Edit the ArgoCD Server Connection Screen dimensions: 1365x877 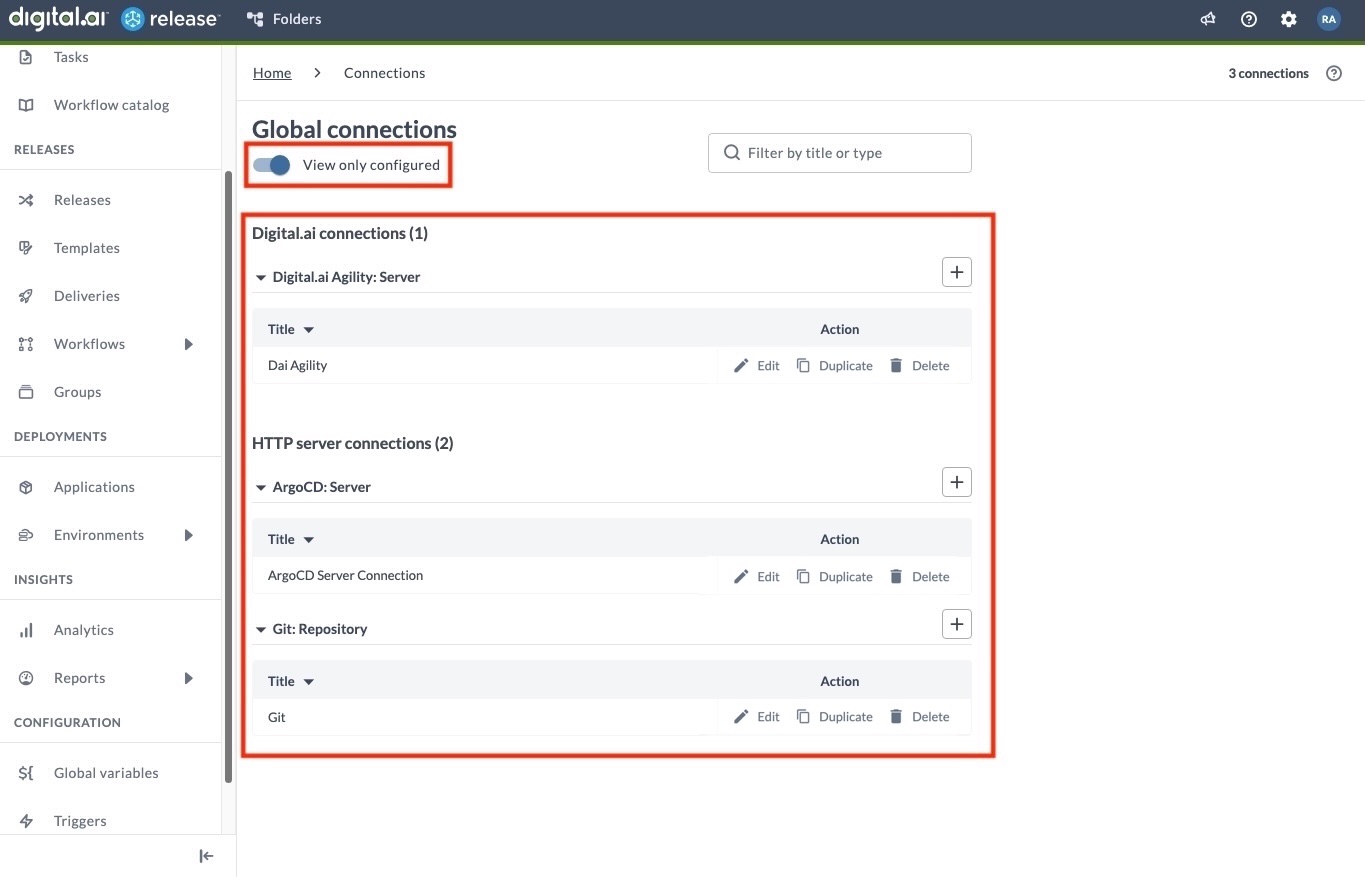click(756, 576)
